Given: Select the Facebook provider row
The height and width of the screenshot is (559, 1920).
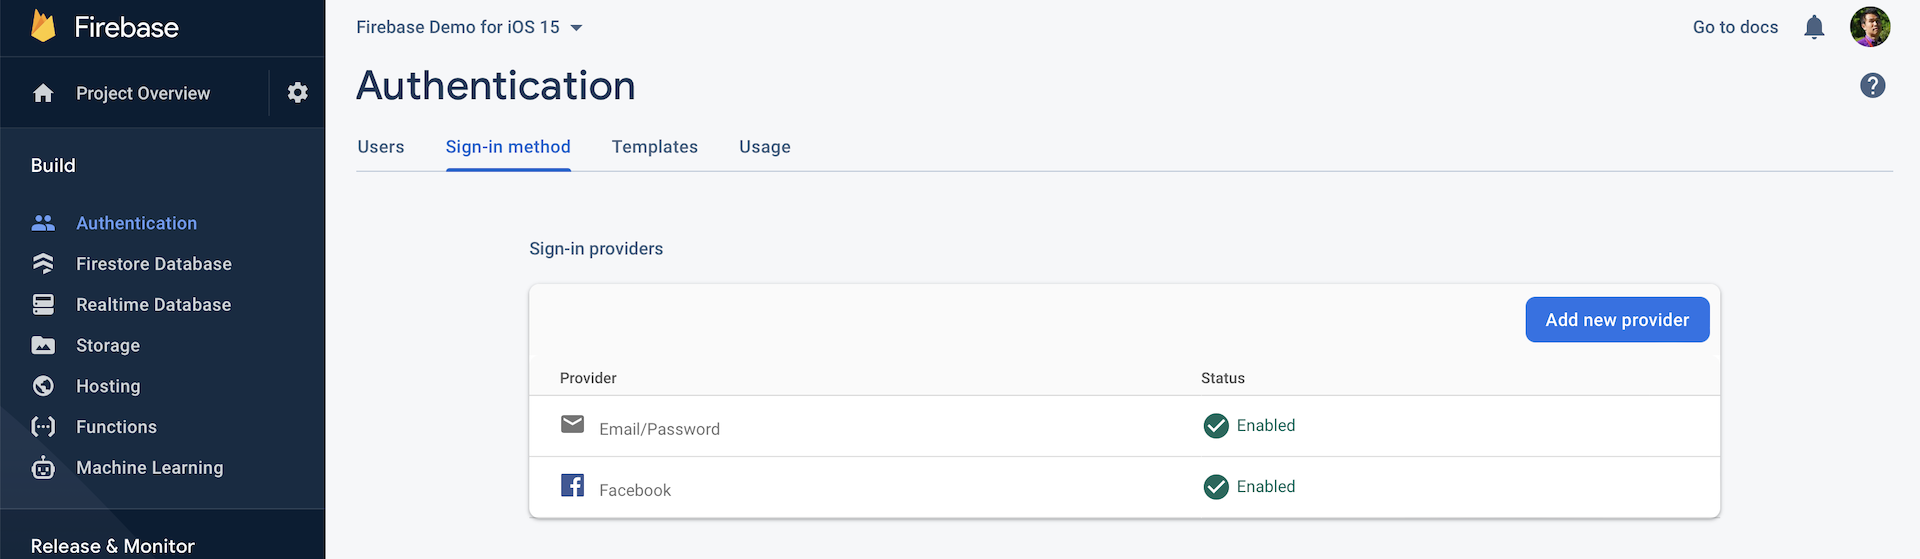Looking at the screenshot, I should pos(635,489).
